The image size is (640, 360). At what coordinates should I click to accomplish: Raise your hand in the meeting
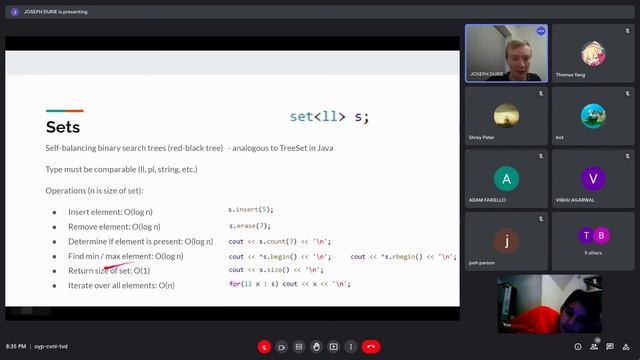pos(316,347)
